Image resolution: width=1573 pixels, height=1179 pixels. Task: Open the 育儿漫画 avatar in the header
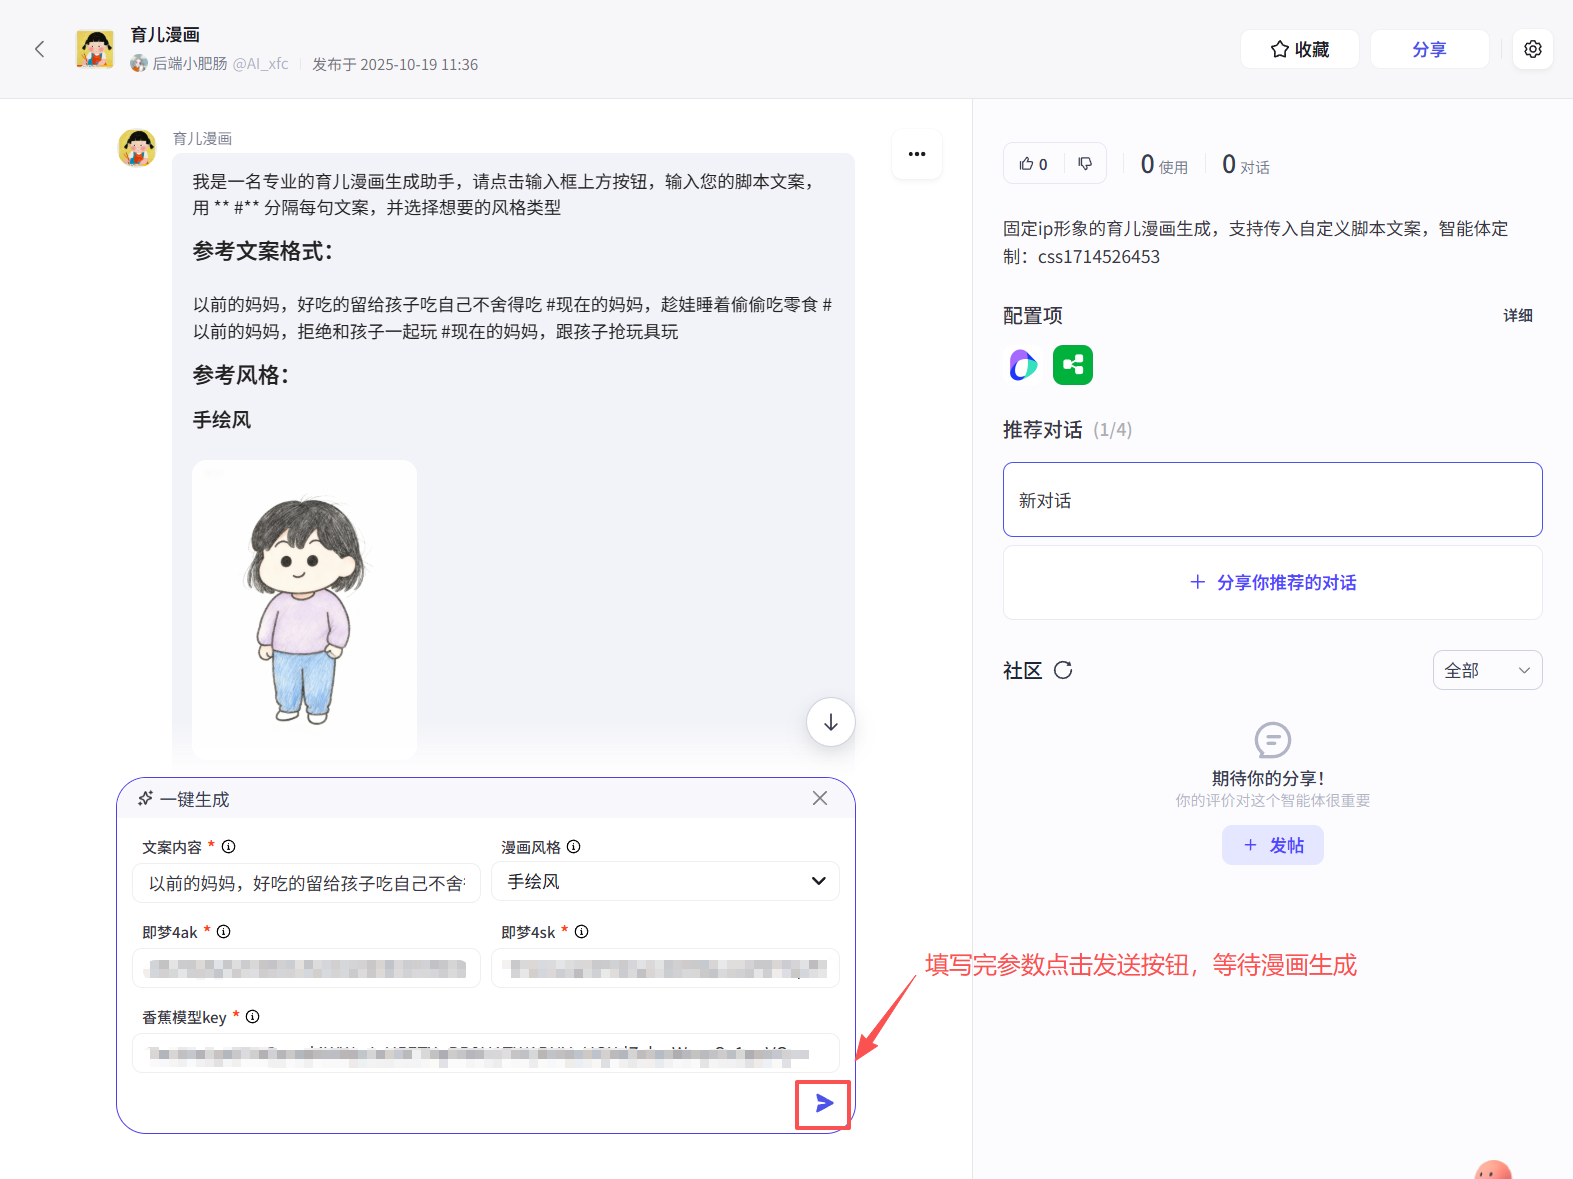(x=95, y=49)
